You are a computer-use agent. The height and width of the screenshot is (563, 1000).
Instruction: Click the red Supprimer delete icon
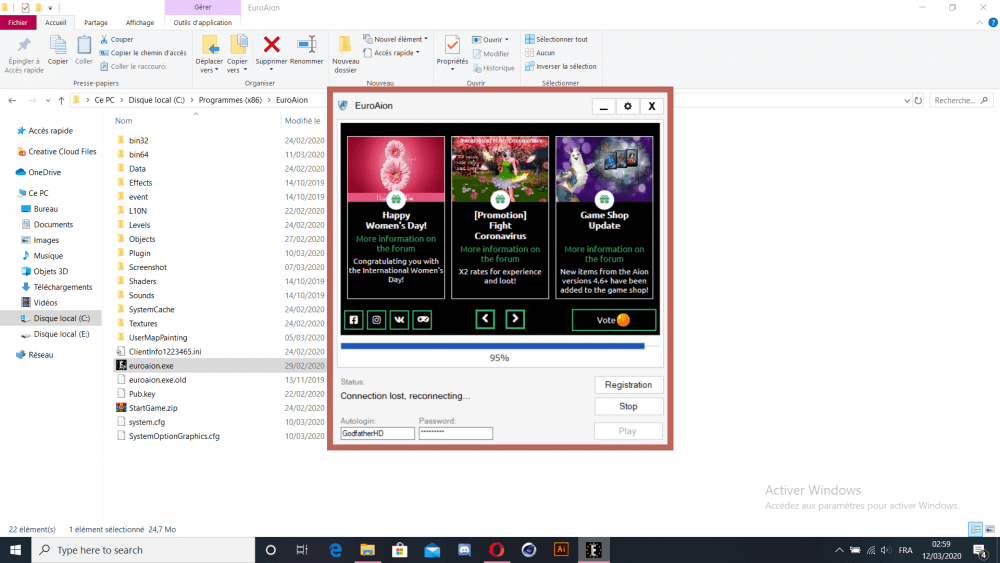click(271, 45)
